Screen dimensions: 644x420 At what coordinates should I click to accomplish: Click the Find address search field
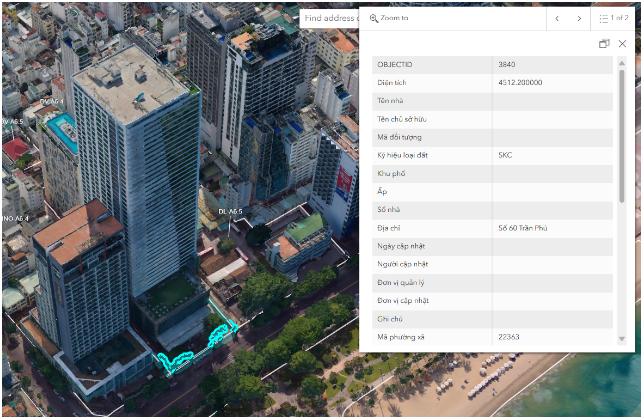pyautogui.click(x=329, y=18)
